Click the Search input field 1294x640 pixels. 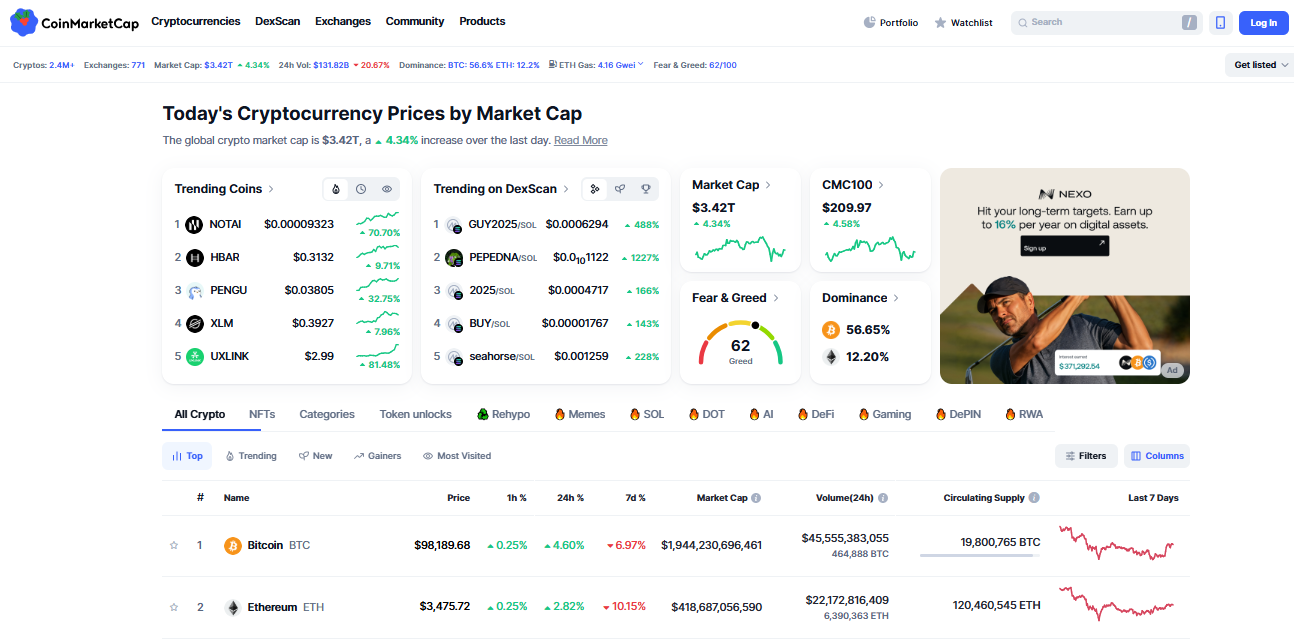click(x=1106, y=23)
